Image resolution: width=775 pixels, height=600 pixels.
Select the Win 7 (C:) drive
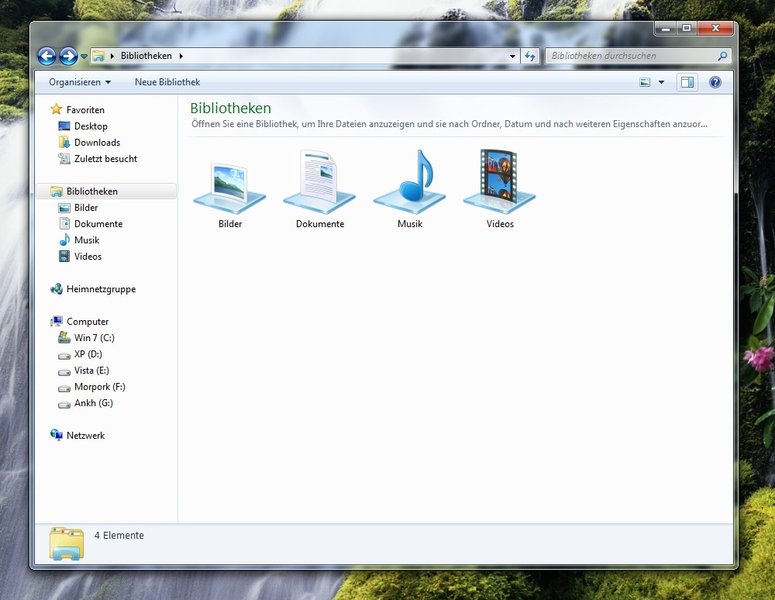[x=94, y=338]
